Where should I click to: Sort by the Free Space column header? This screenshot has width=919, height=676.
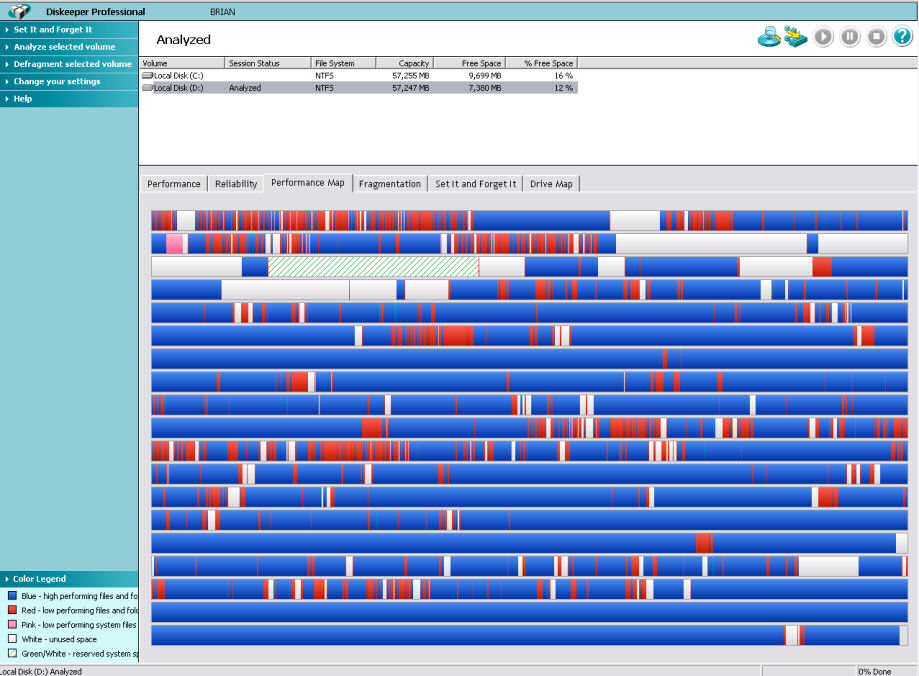click(470, 63)
